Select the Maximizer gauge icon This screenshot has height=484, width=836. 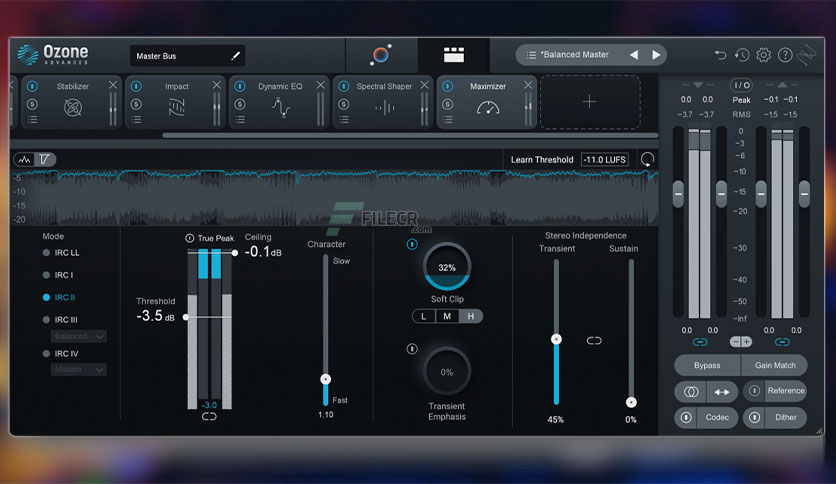click(488, 108)
